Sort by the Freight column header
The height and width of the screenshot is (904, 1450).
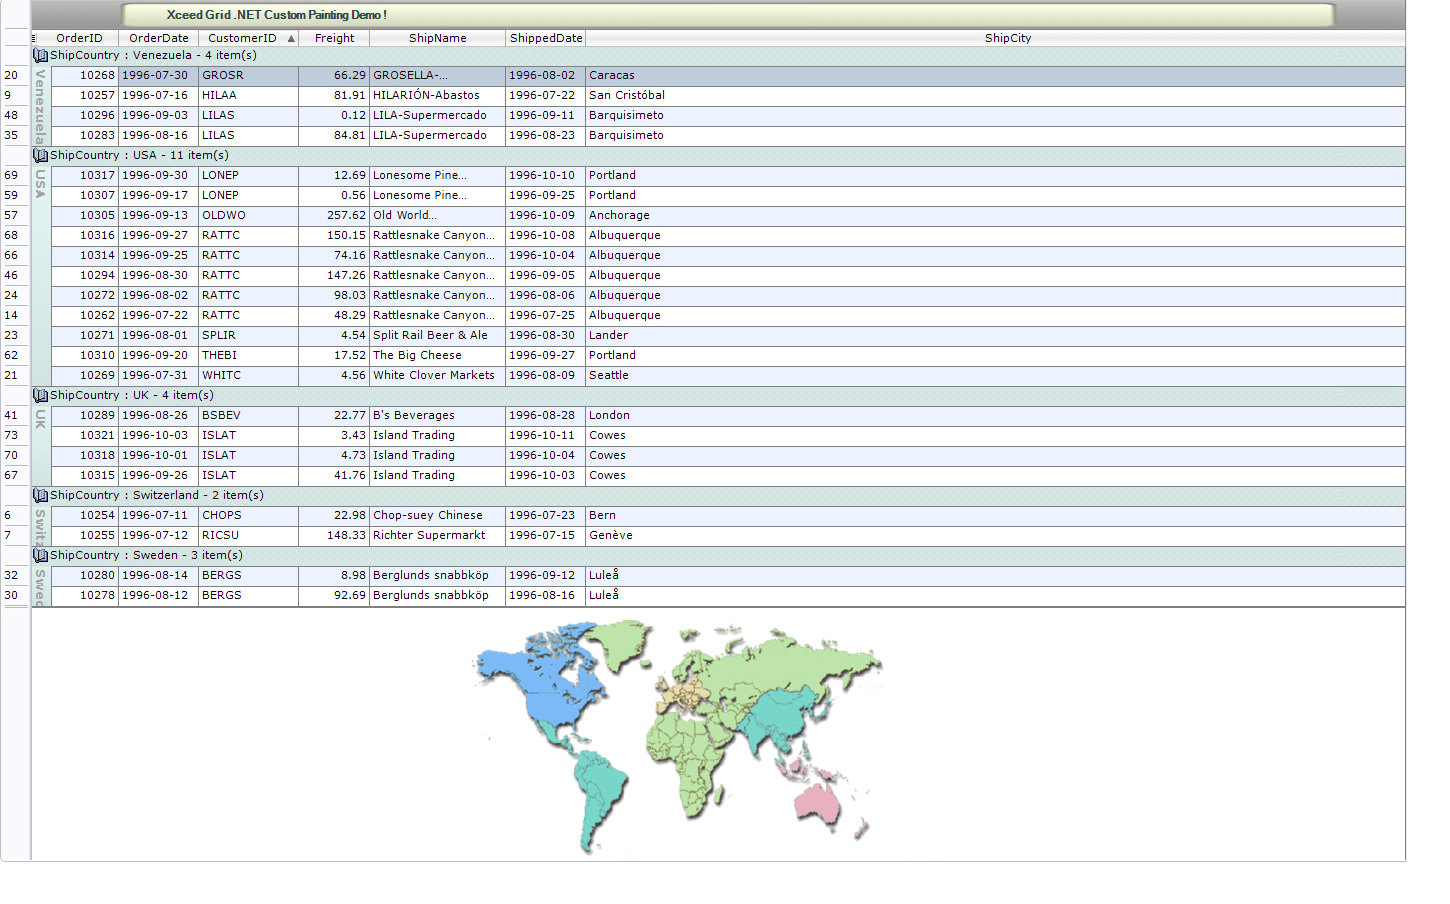[334, 38]
